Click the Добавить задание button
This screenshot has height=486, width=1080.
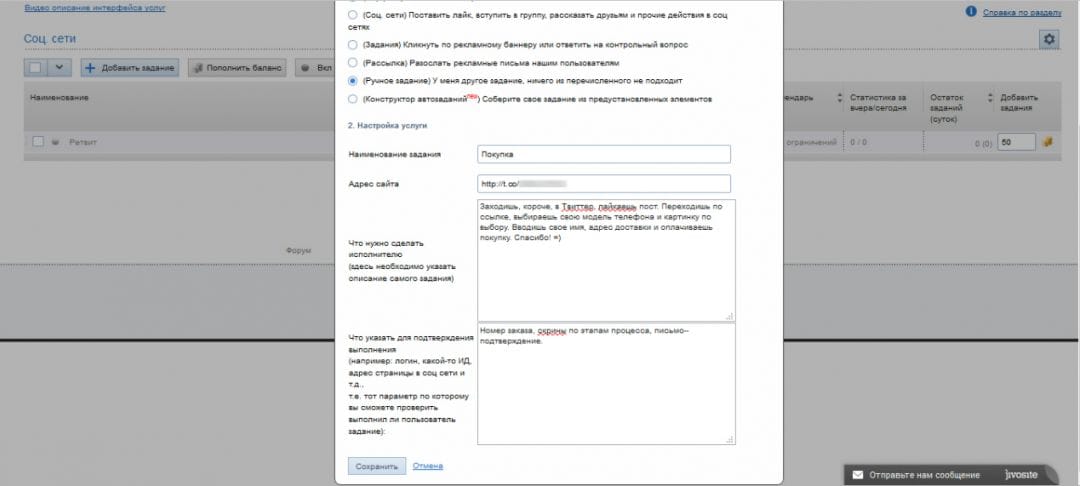point(130,68)
